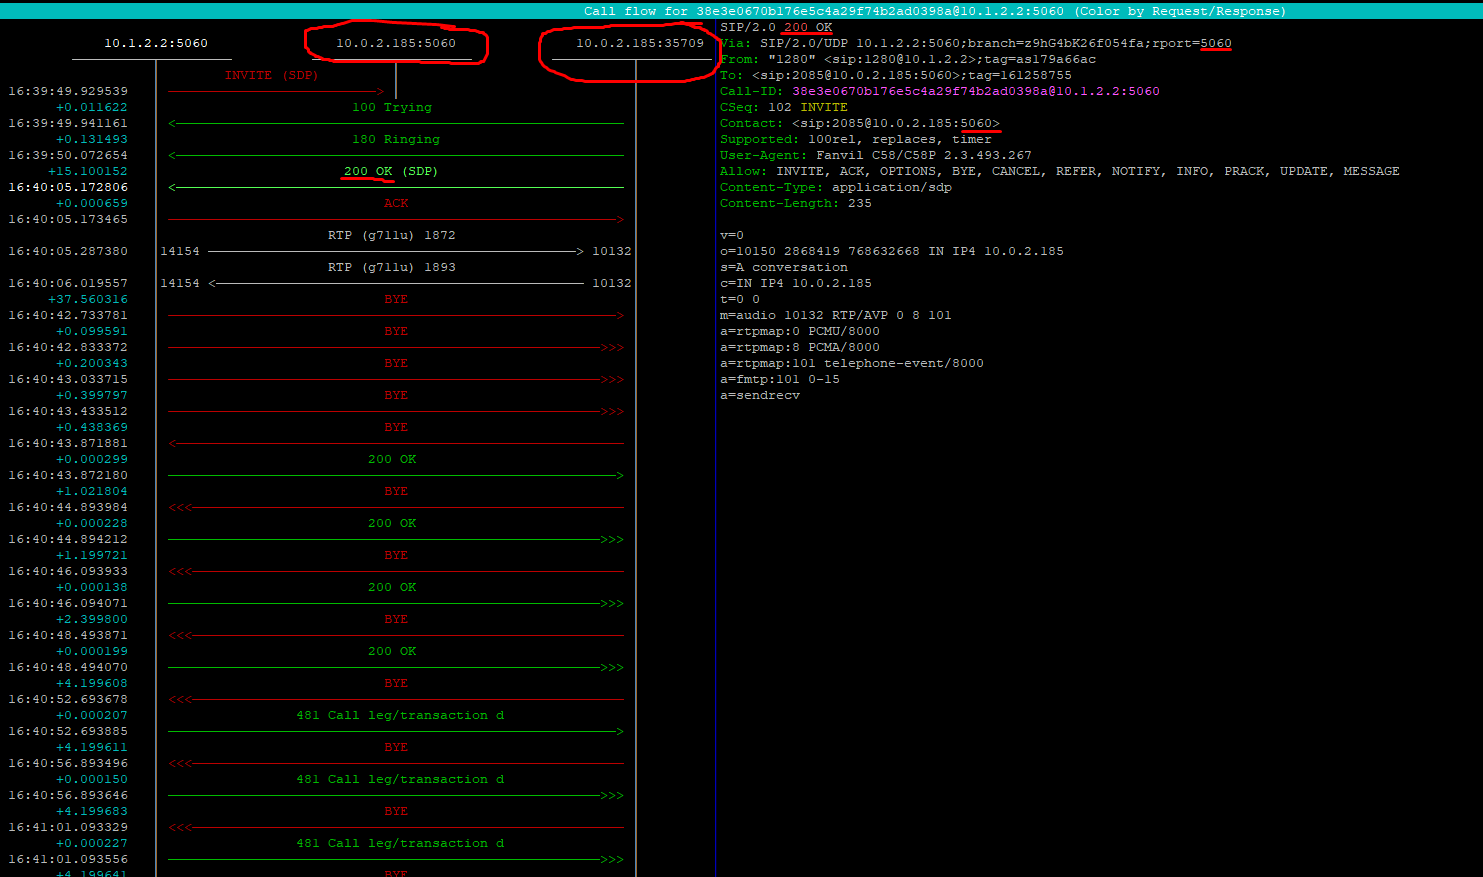Click the Contact header with sip:2085 address
This screenshot has height=877, width=1483.
[x=859, y=124]
